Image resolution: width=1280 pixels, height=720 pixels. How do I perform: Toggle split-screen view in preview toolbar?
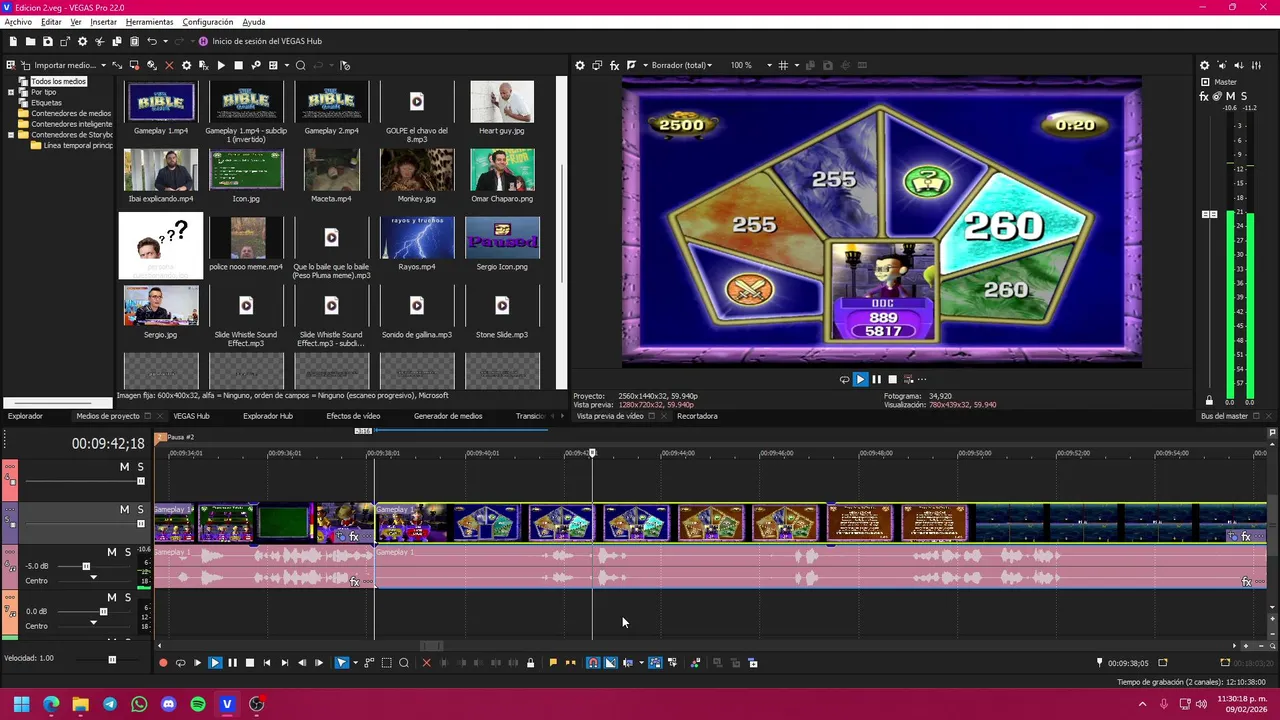coord(632,65)
